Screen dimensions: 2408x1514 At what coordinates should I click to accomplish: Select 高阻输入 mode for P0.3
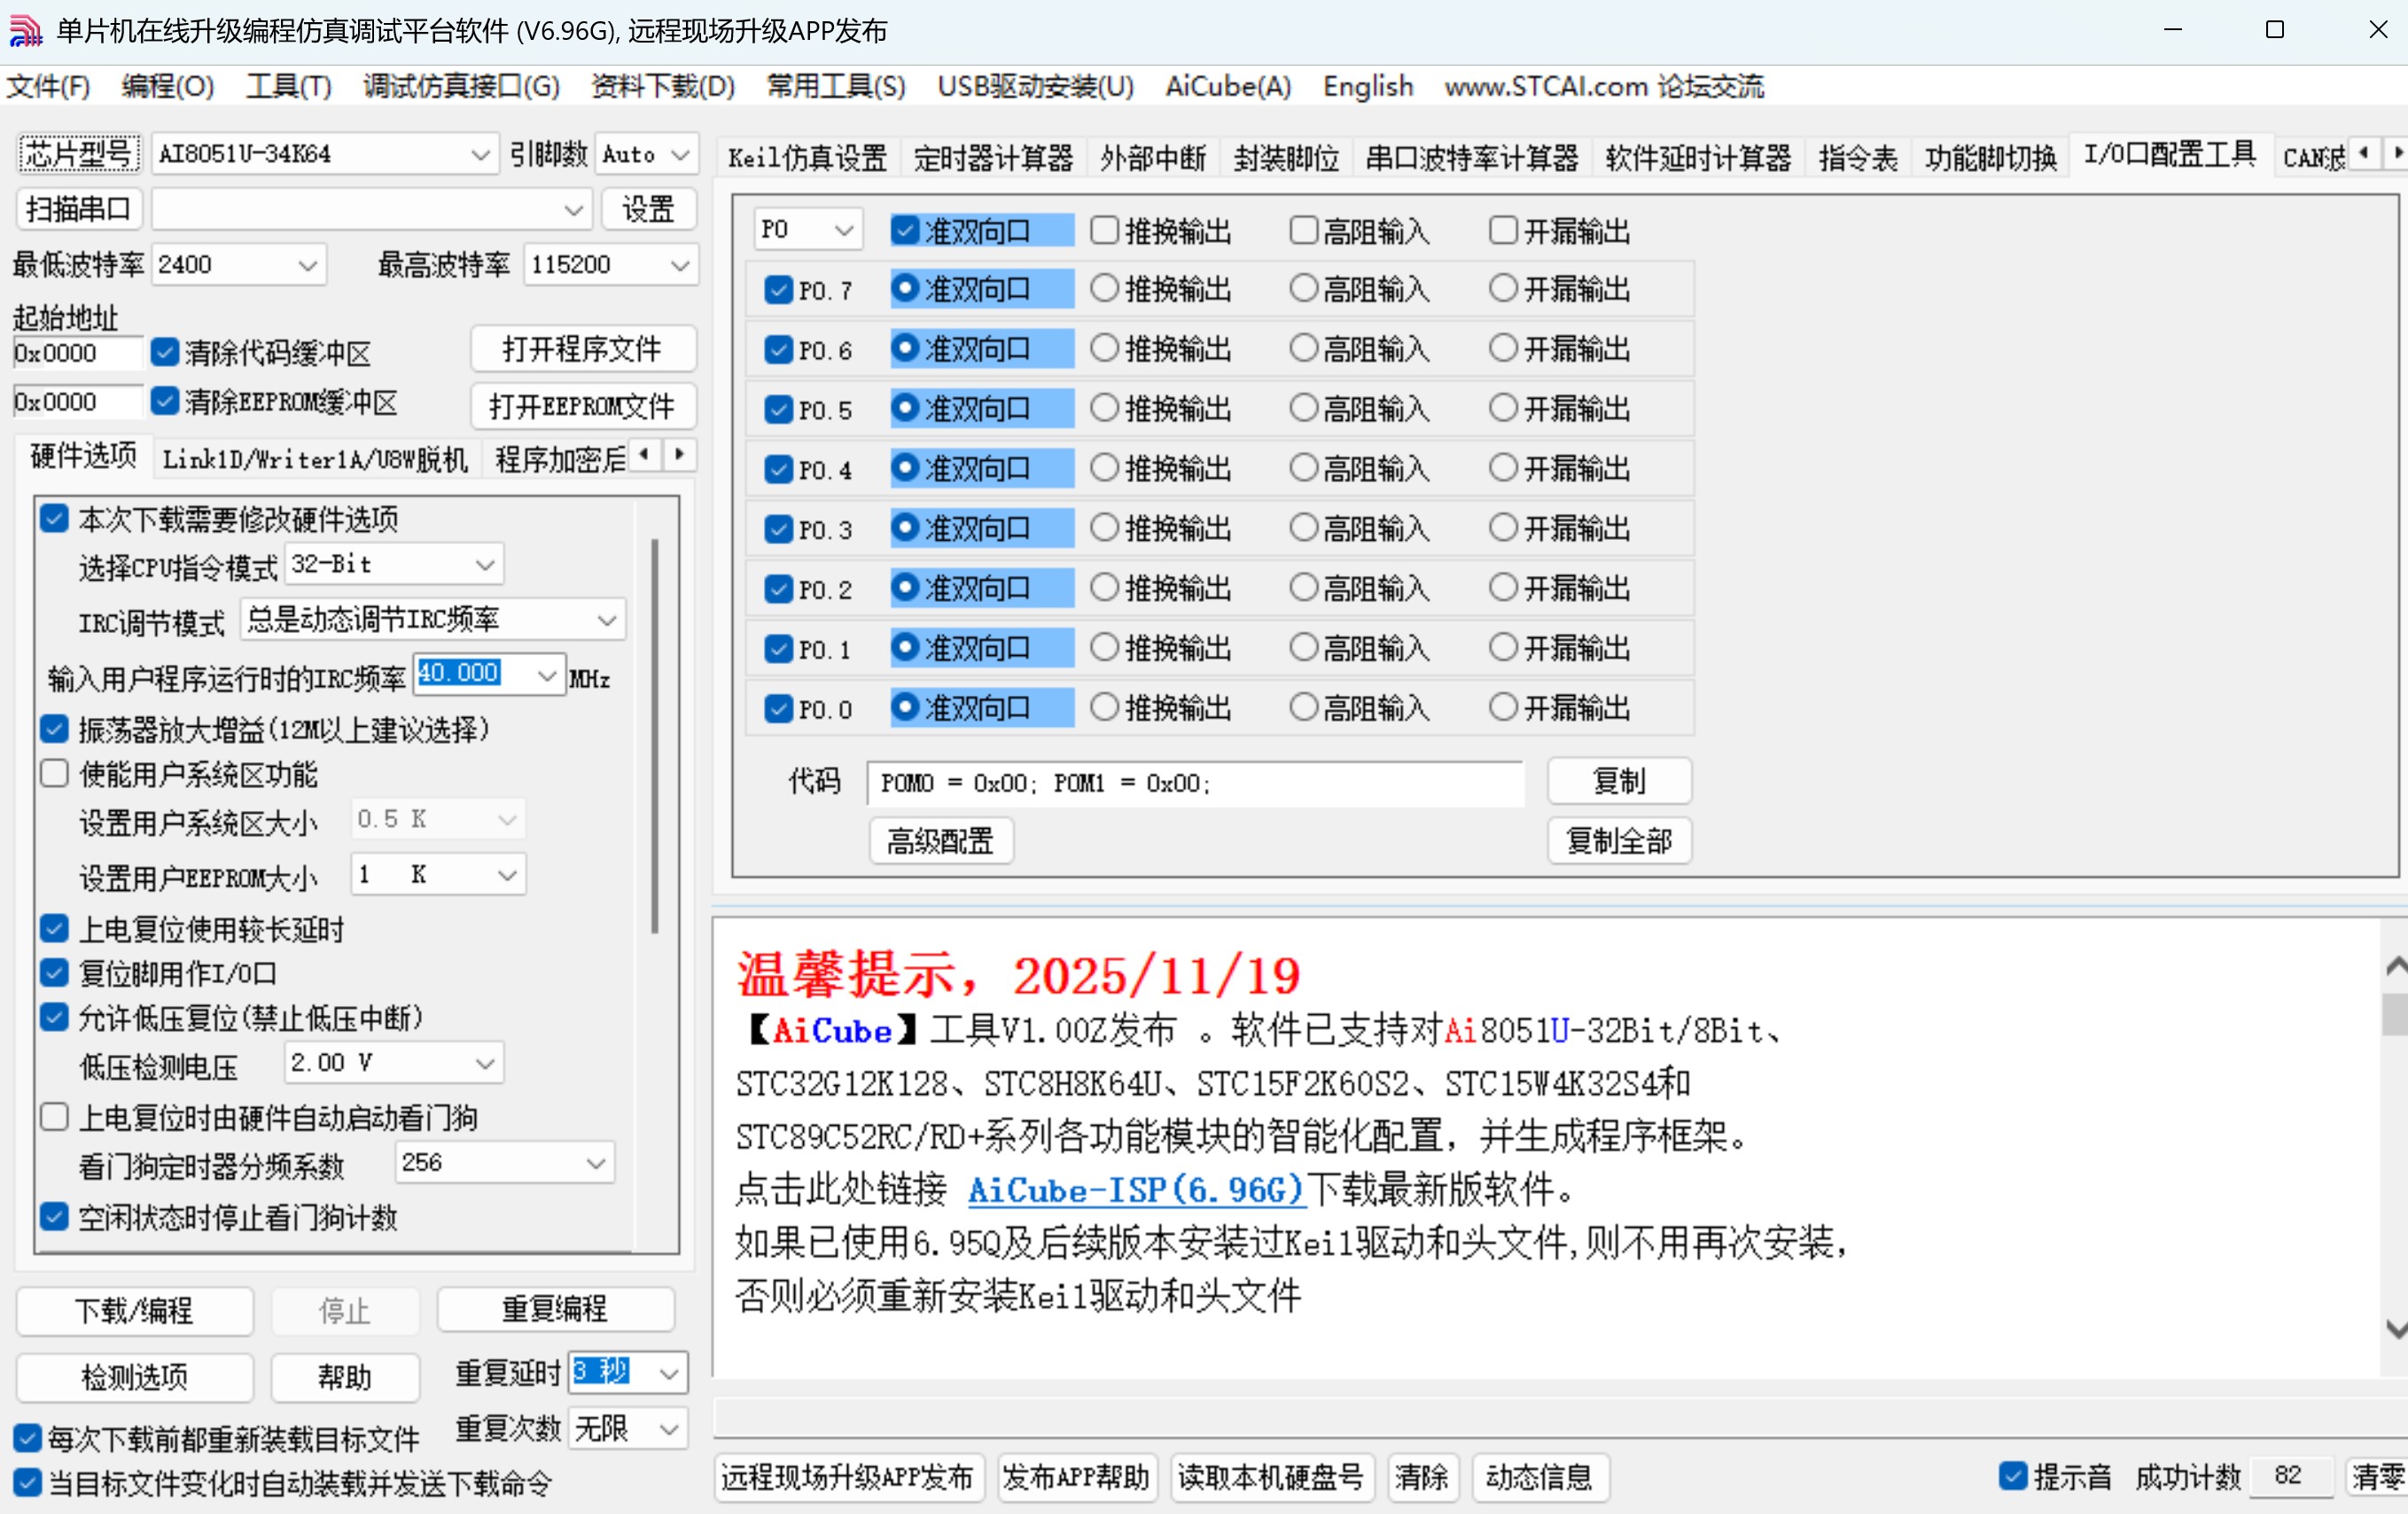pyautogui.click(x=1303, y=528)
